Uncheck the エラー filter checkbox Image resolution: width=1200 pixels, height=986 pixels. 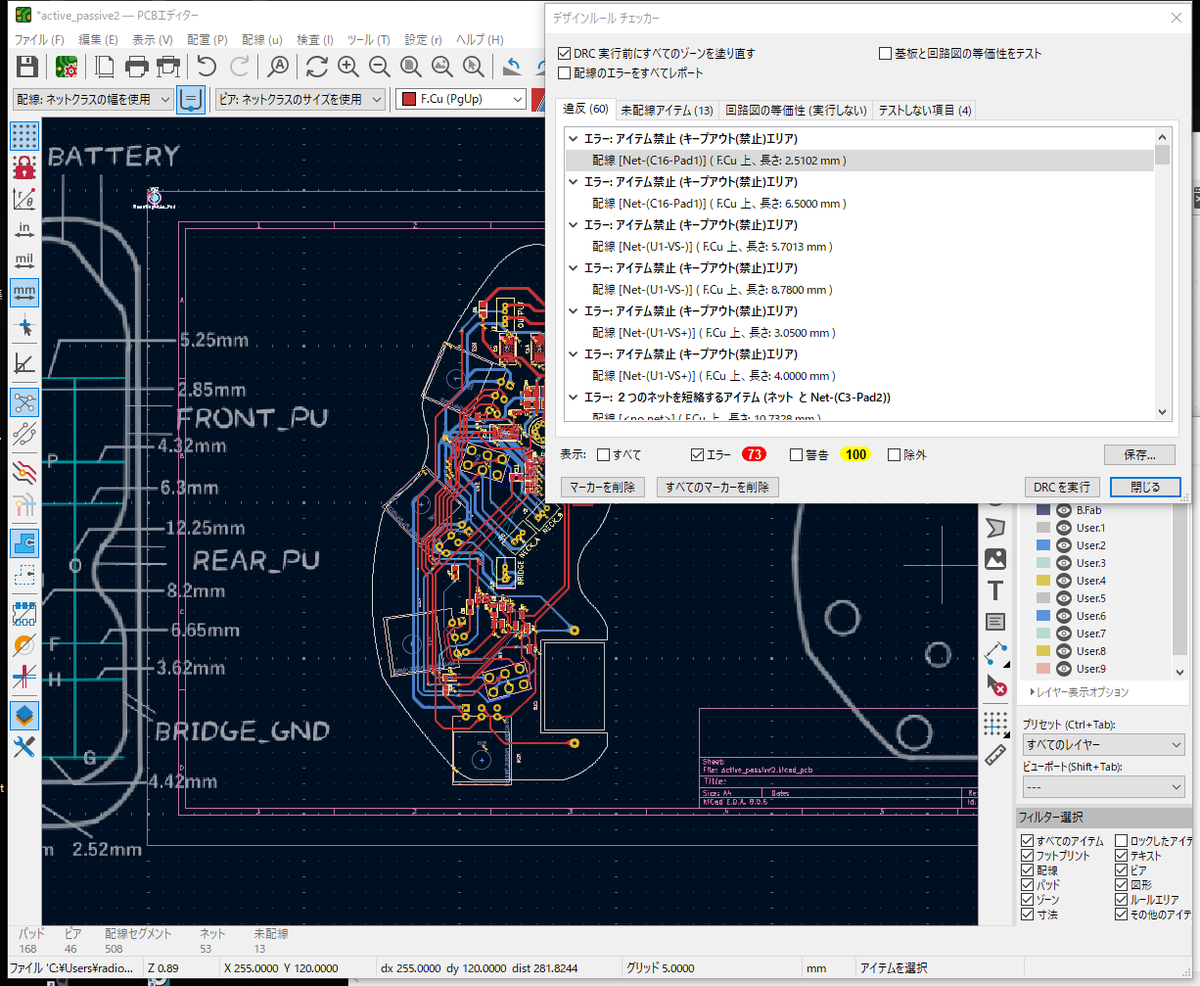[698, 455]
